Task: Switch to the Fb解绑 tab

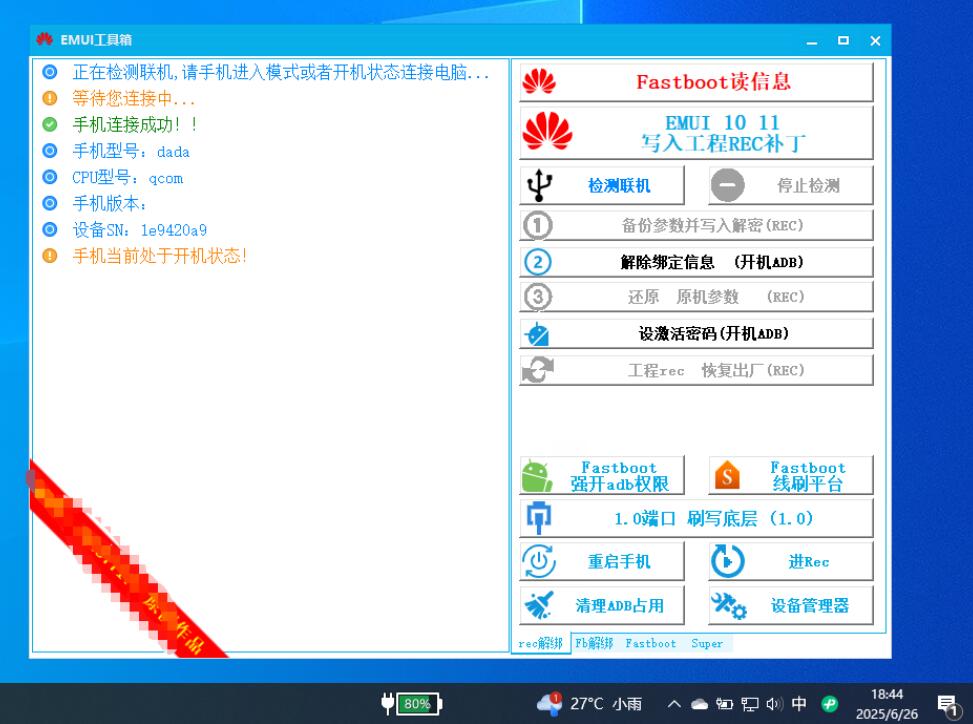Action: pyautogui.click(x=594, y=644)
